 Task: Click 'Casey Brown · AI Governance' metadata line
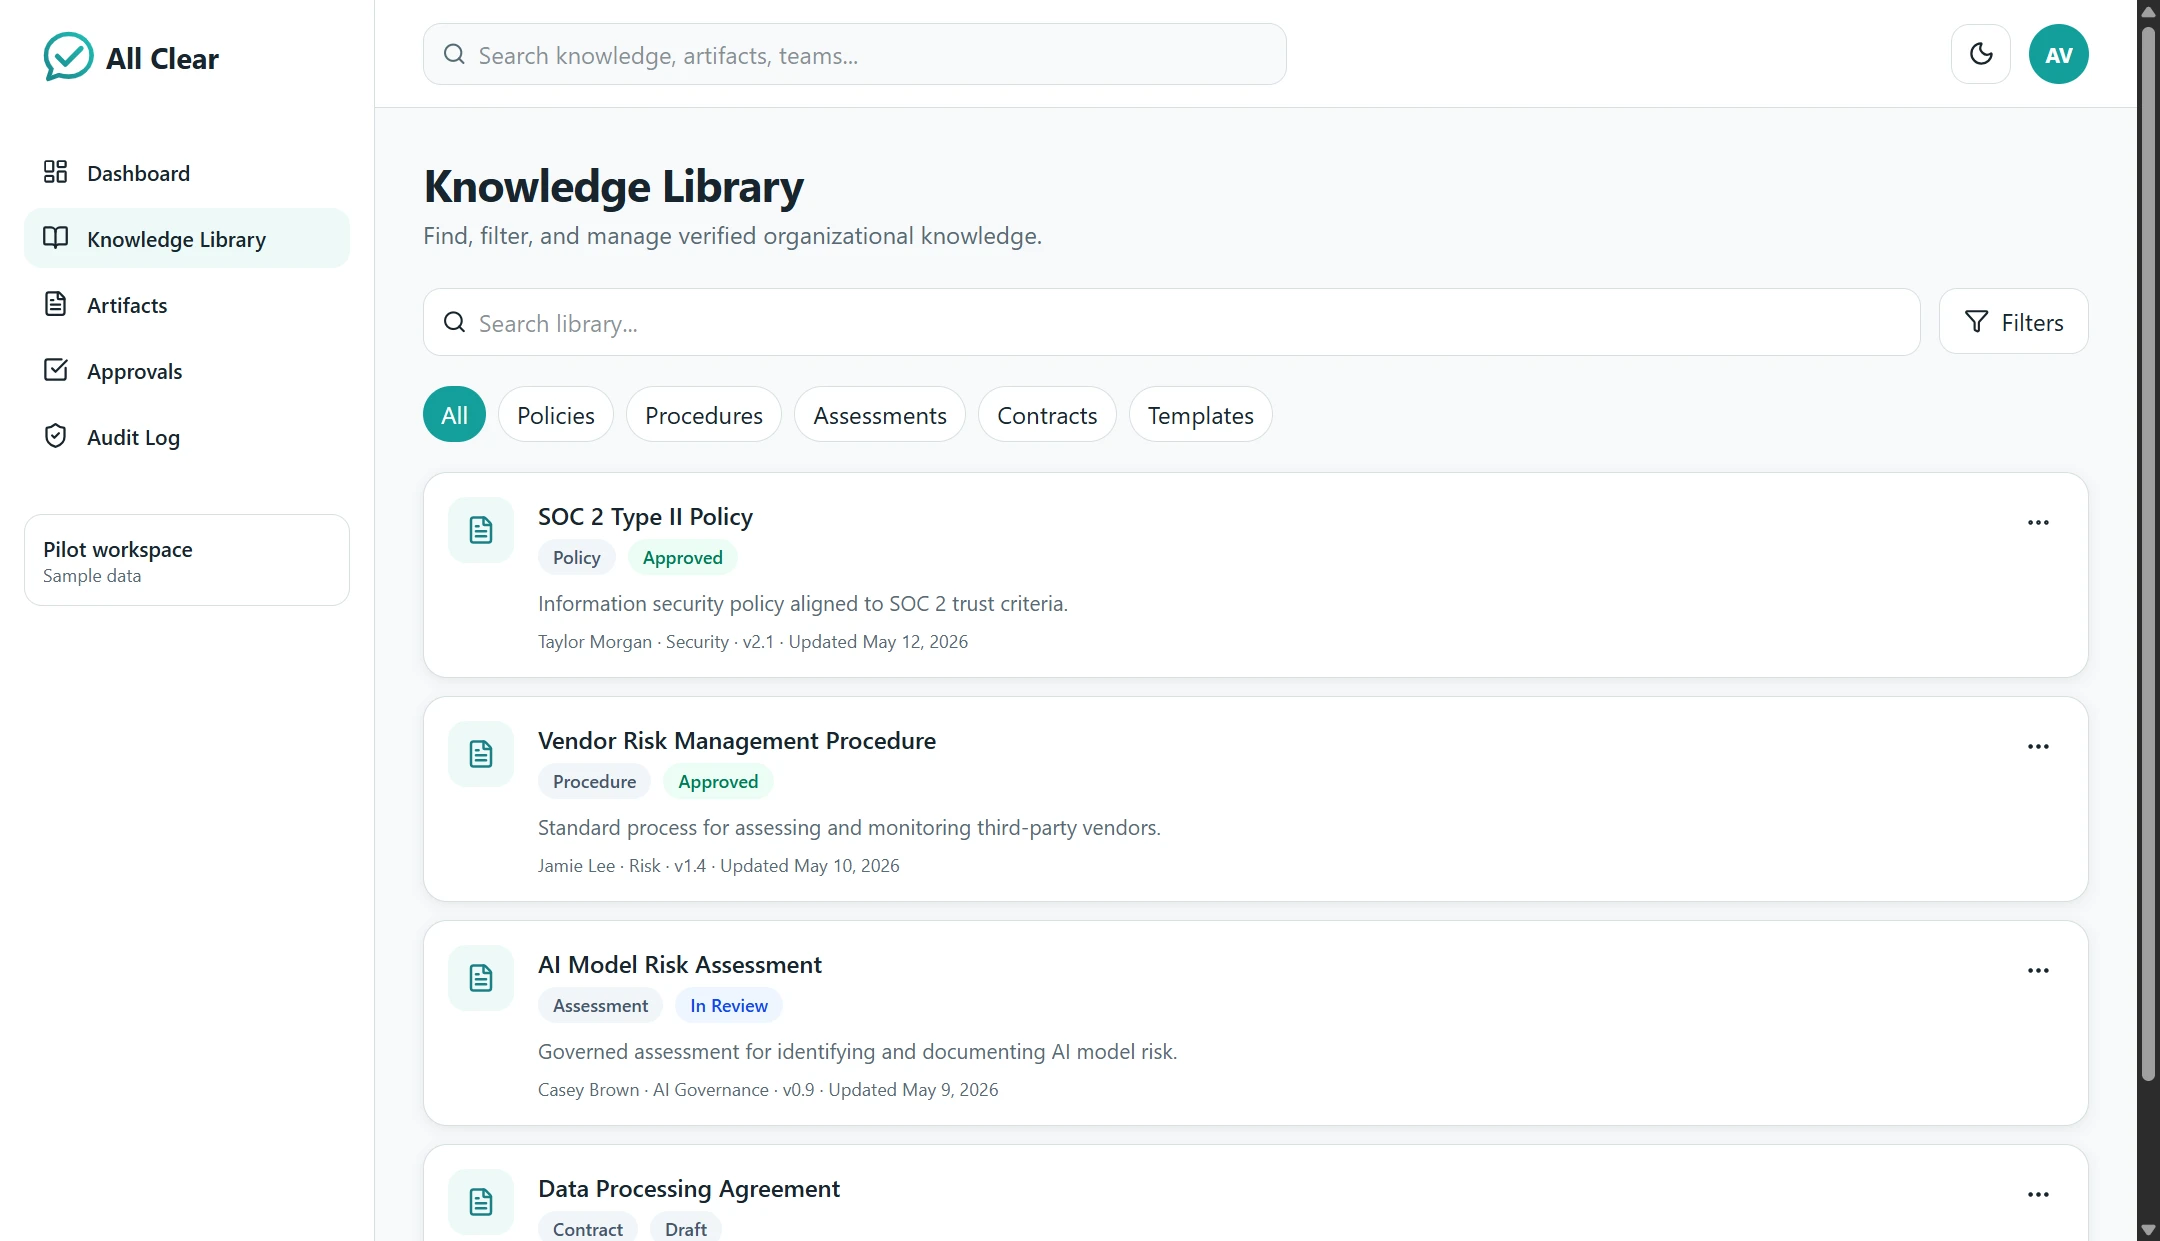[x=768, y=1090]
